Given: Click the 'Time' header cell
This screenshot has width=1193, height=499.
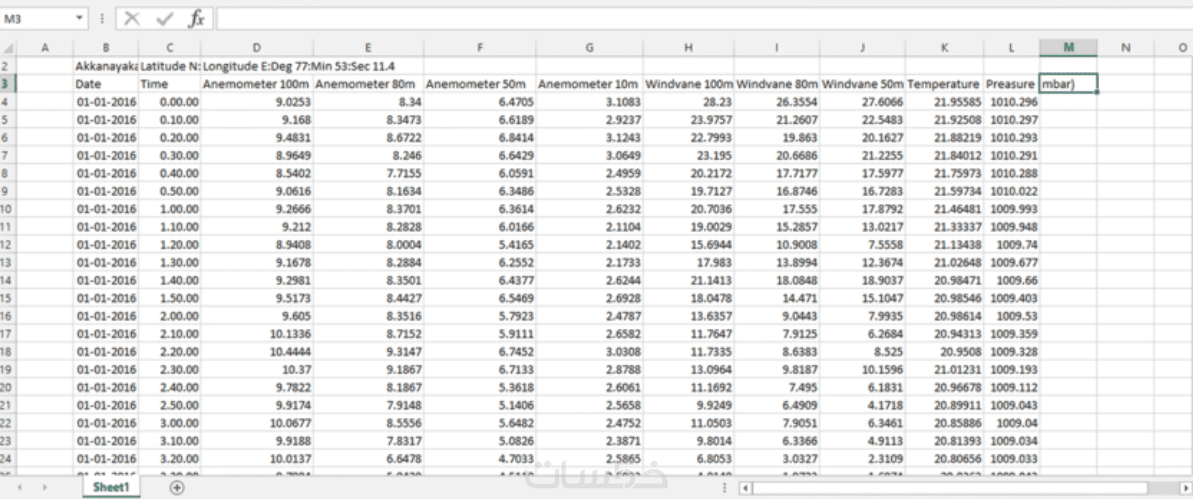Looking at the screenshot, I should tap(169, 84).
